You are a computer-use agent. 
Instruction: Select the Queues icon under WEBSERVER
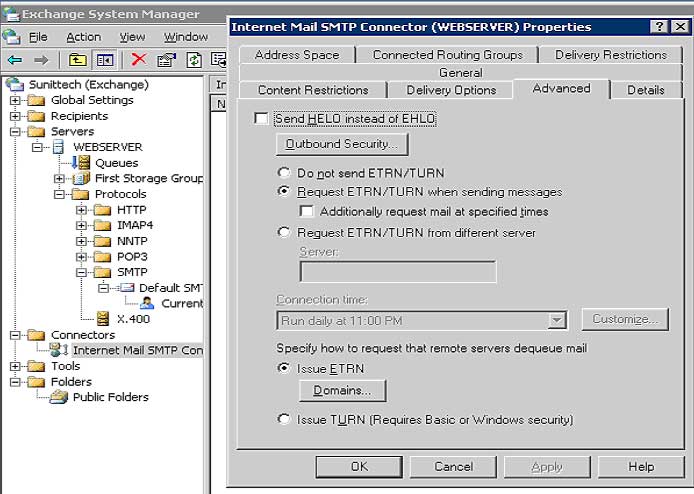tap(80, 163)
